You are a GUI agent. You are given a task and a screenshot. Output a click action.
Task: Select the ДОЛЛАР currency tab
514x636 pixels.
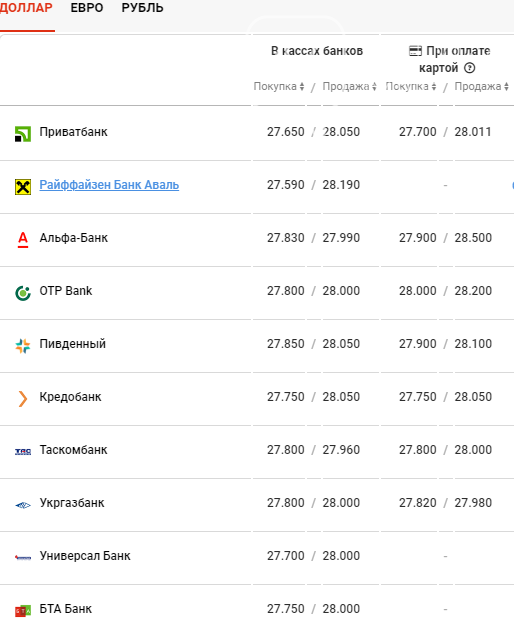point(26,8)
